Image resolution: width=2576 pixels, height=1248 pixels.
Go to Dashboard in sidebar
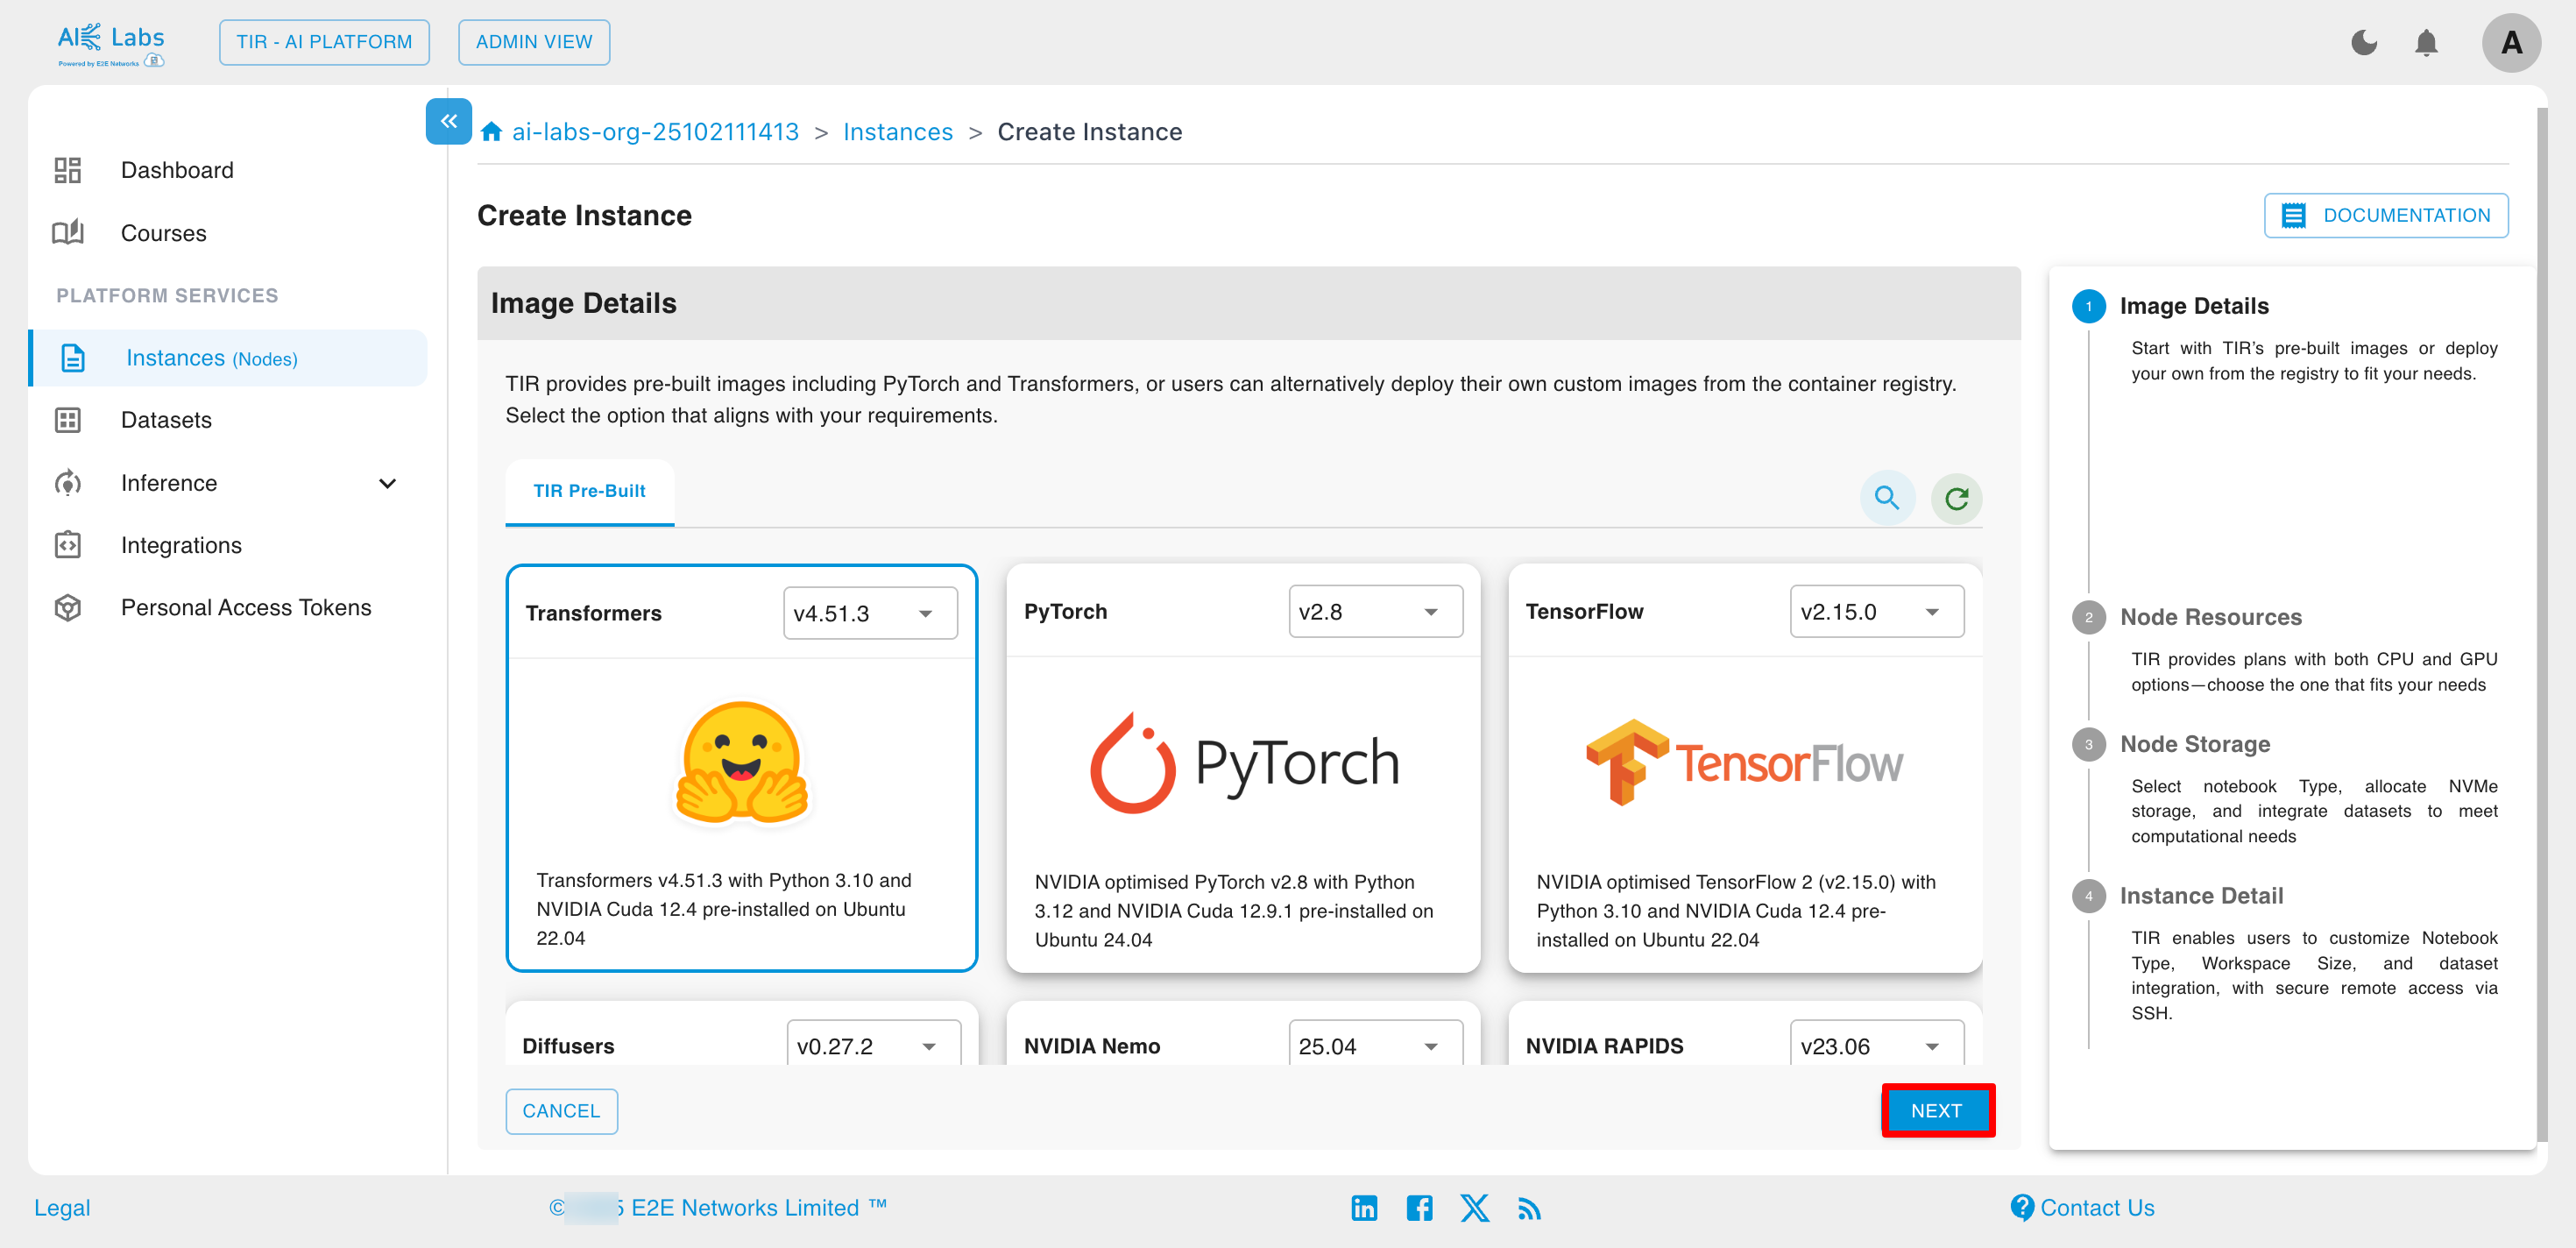(177, 170)
